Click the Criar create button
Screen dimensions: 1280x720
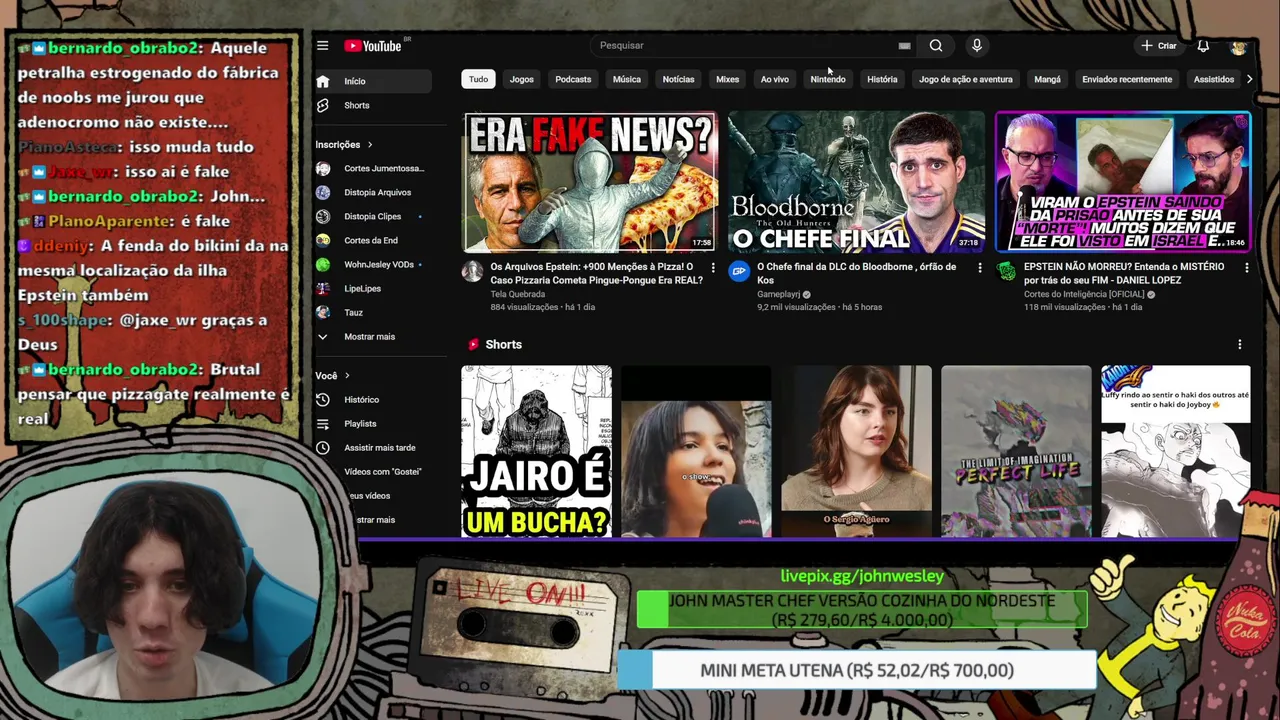1159,46
